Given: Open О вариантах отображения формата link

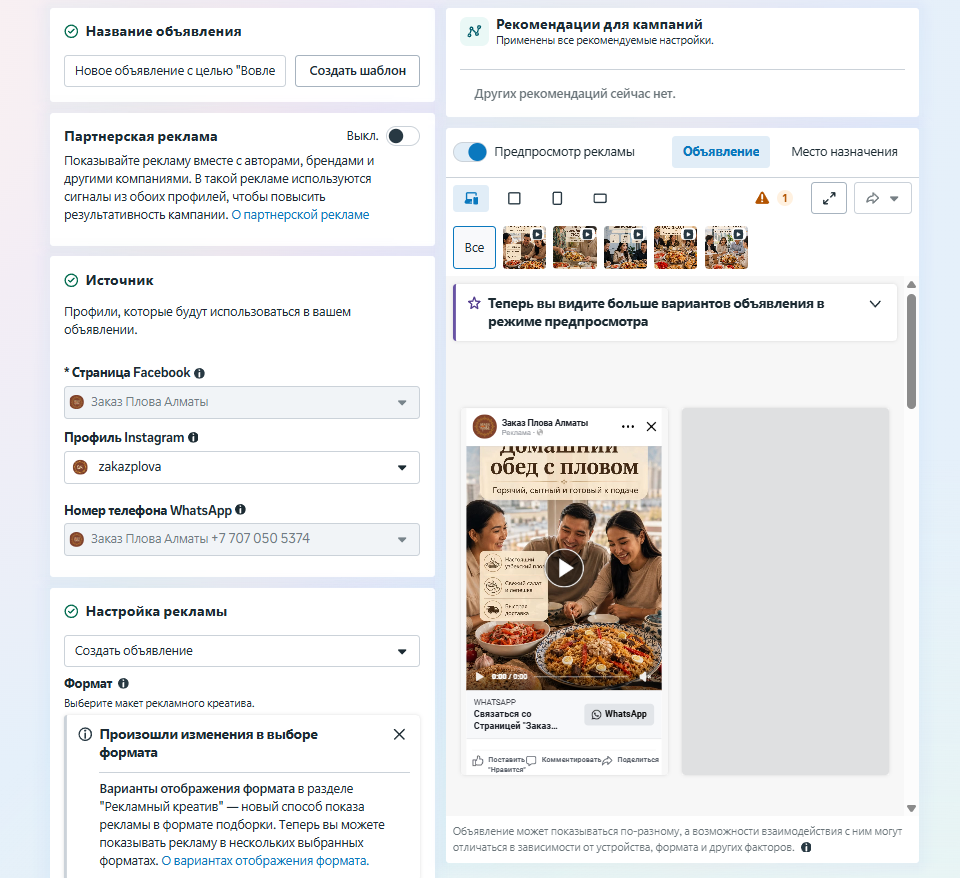Looking at the screenshot, I should pyautogui.click(x=265, y=861).
